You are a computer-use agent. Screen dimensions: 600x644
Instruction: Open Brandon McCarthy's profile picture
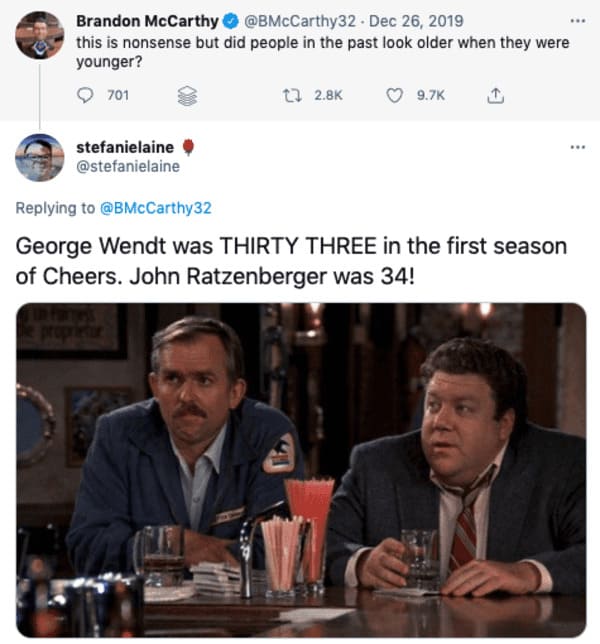coord(39,35)
